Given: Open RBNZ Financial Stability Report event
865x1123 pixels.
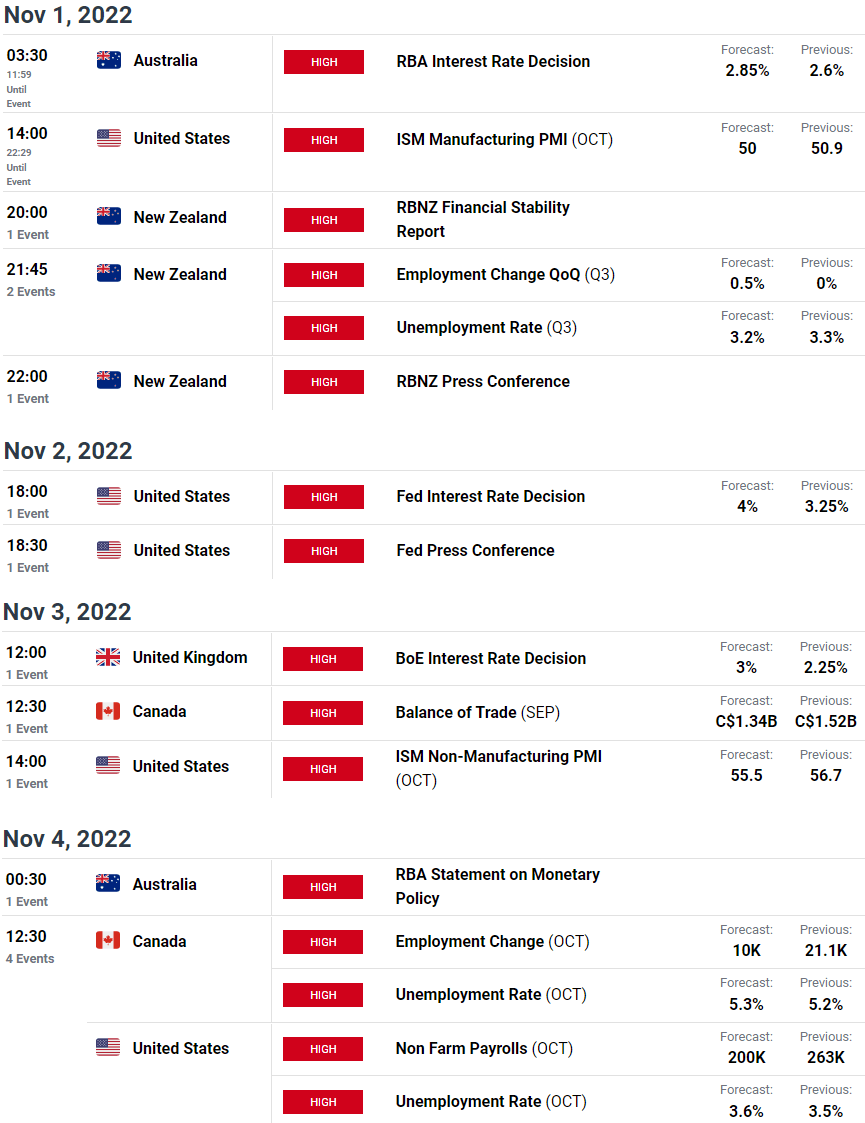Looking at the screenshot, I should 483,219.
